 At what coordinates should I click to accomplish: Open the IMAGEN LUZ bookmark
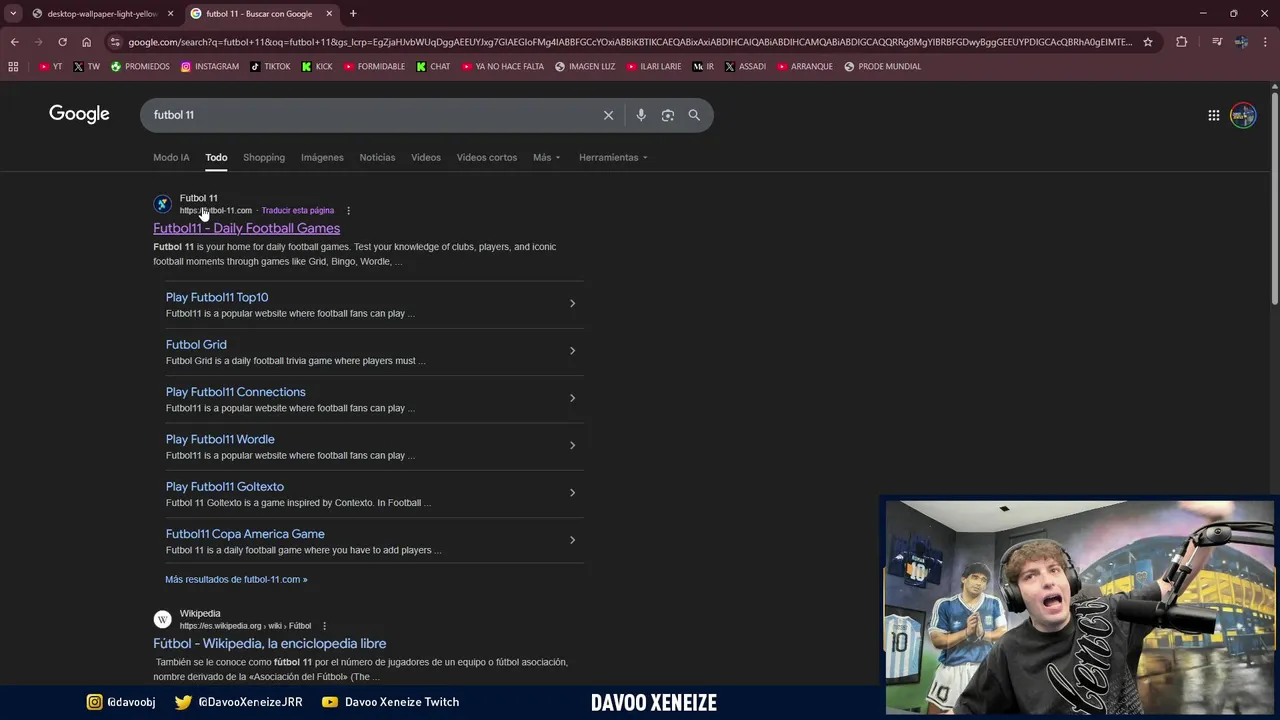point(585,66)
